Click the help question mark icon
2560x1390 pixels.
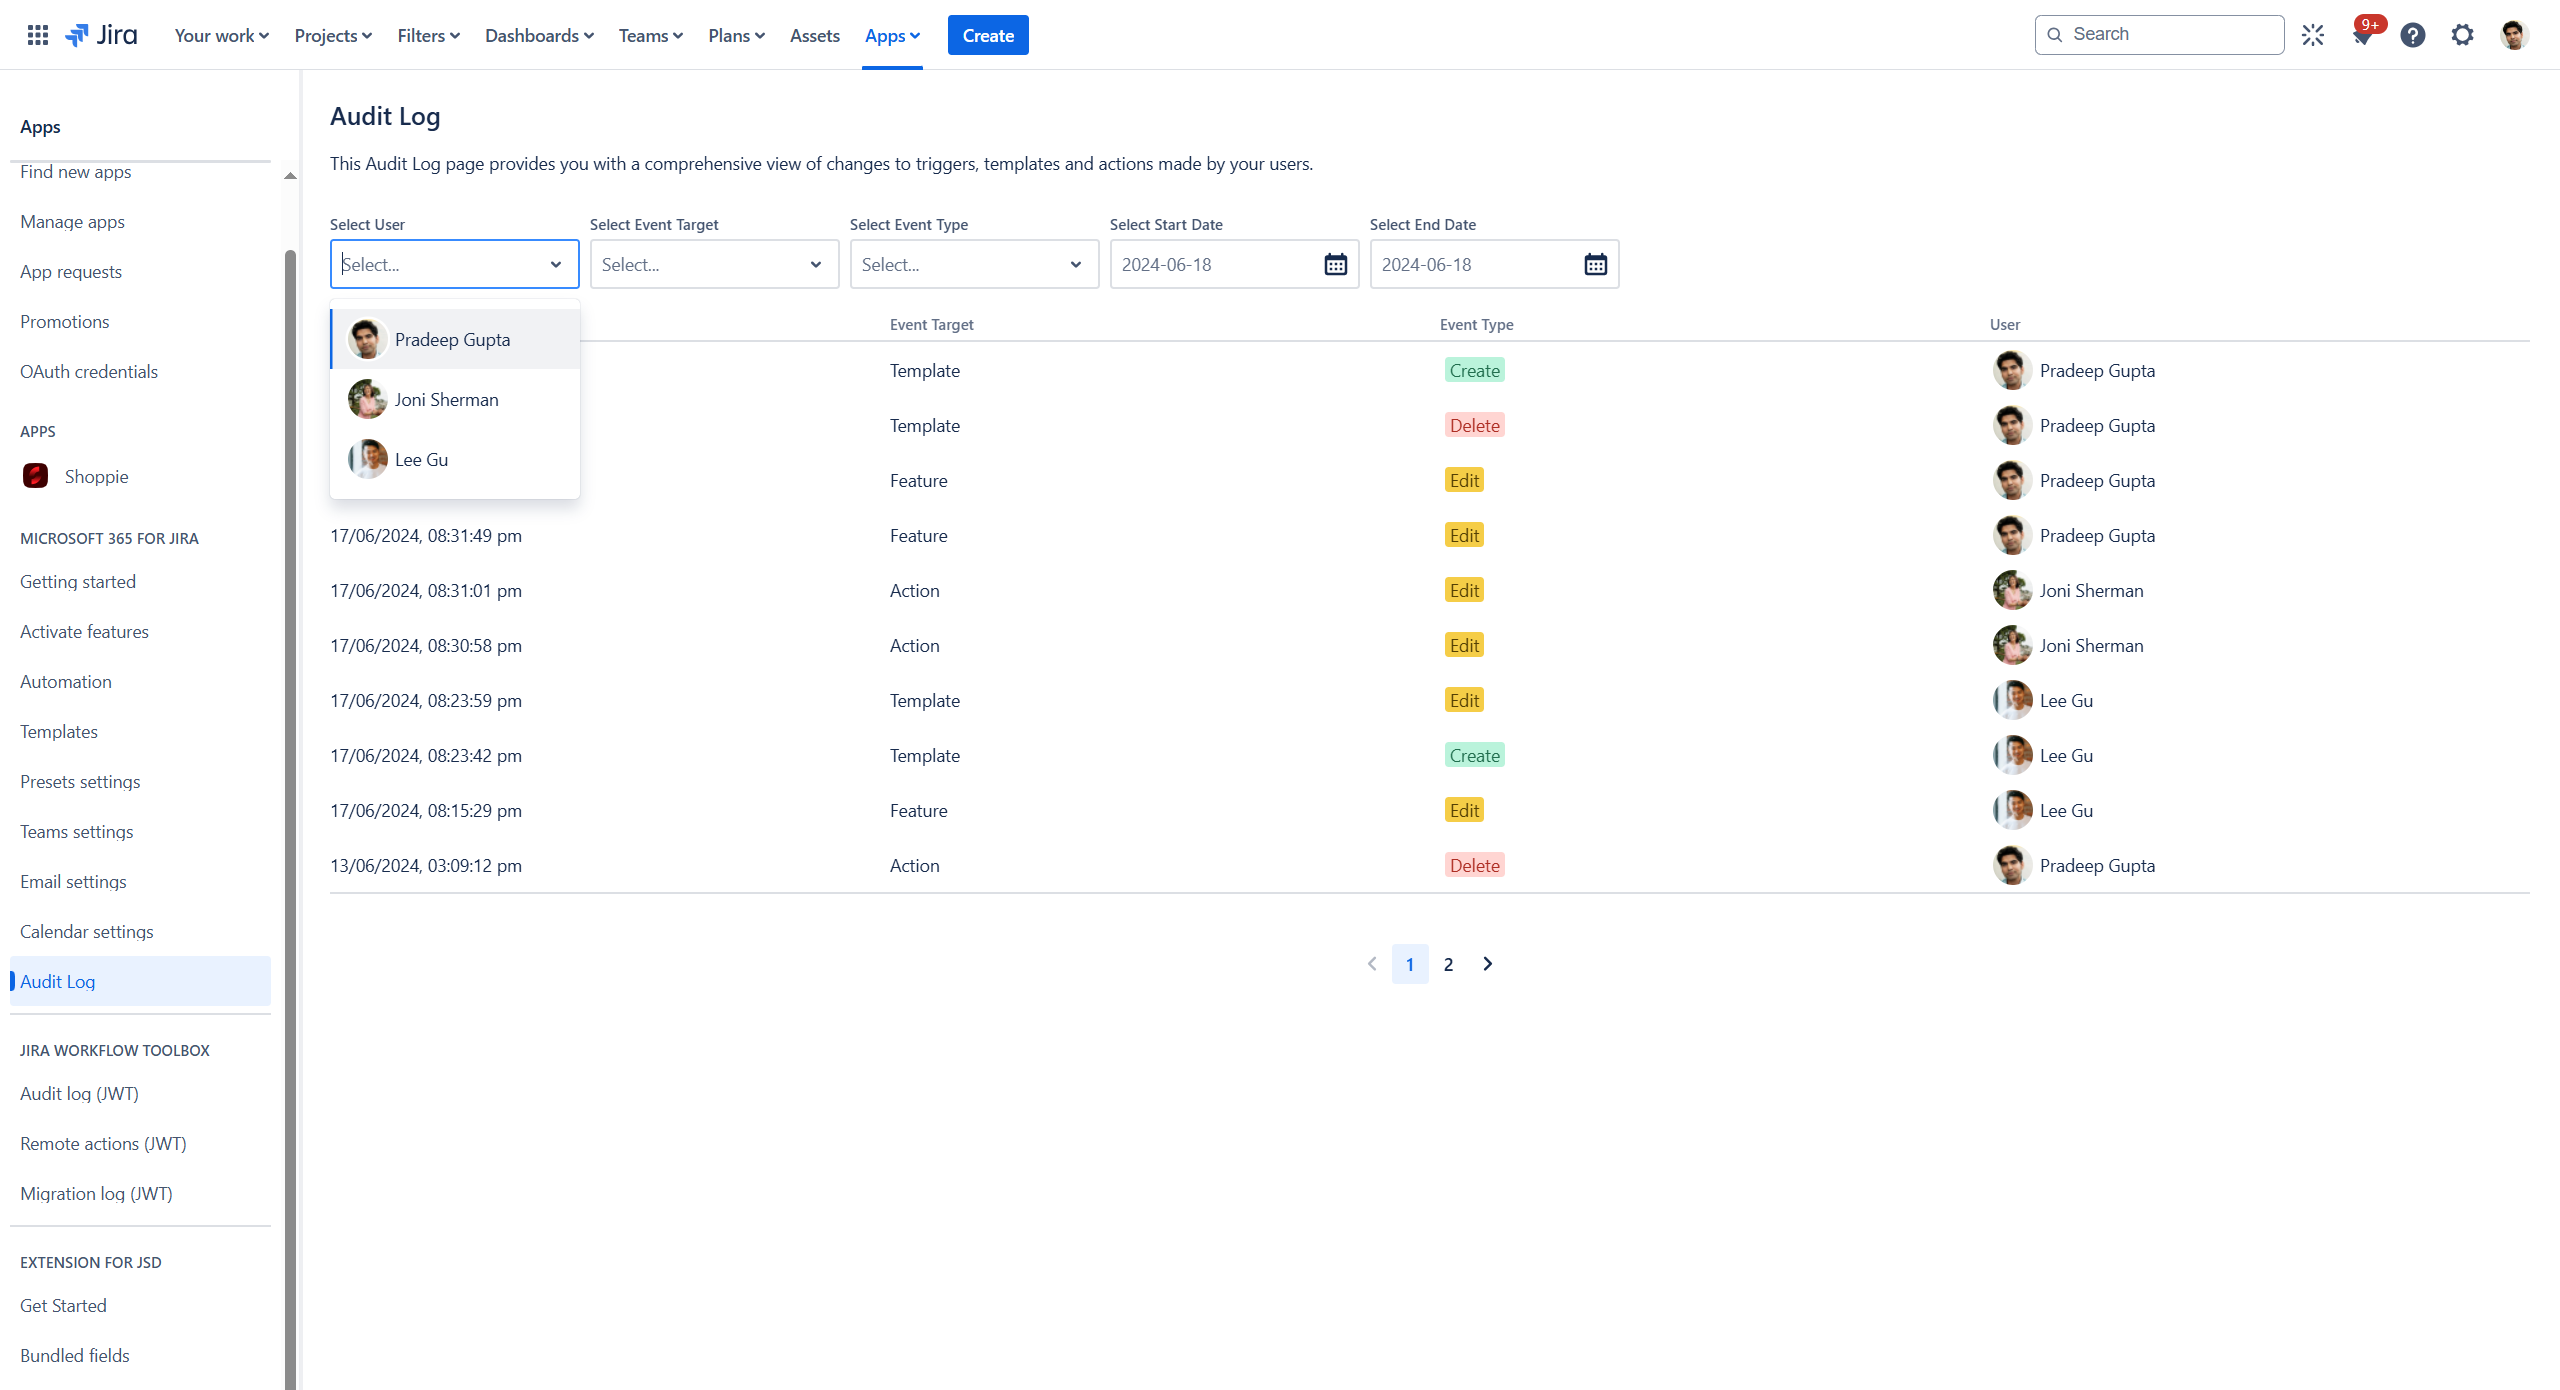click(2412, 35)
